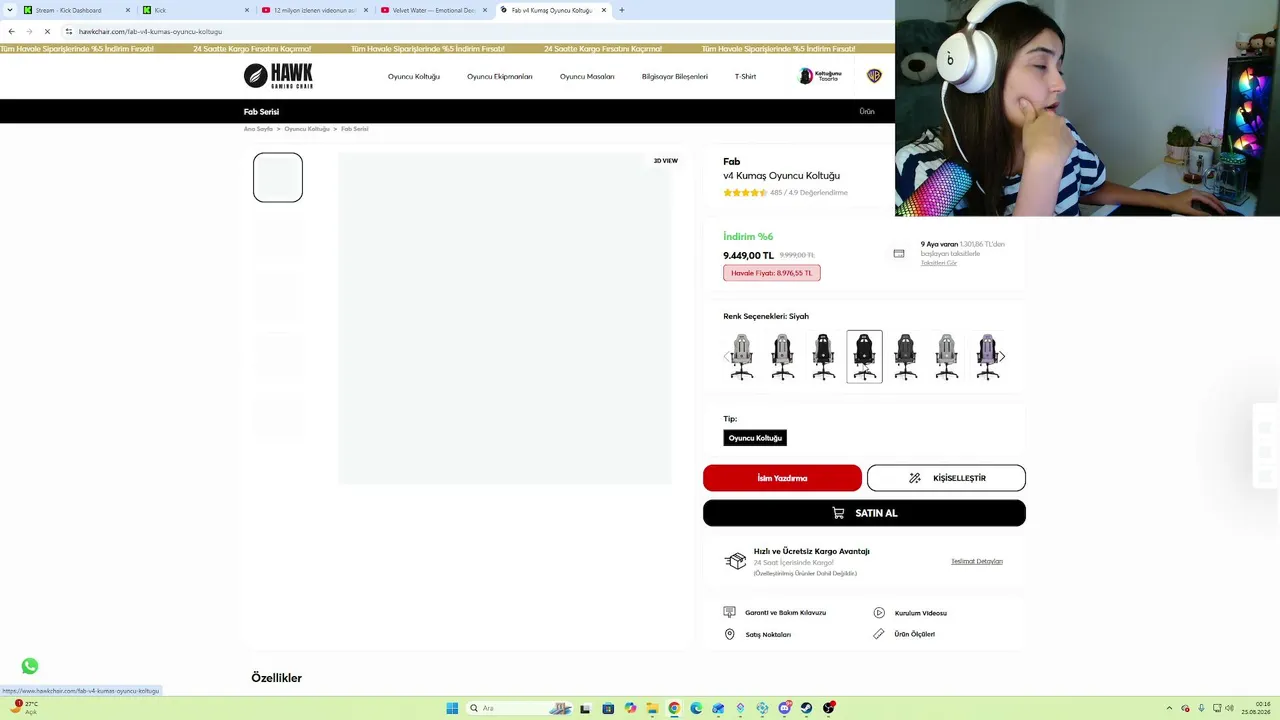Click the ruler icon for Ürün Ölçüleri
This screenshot has height=720, width=1280.
(879, 634)
